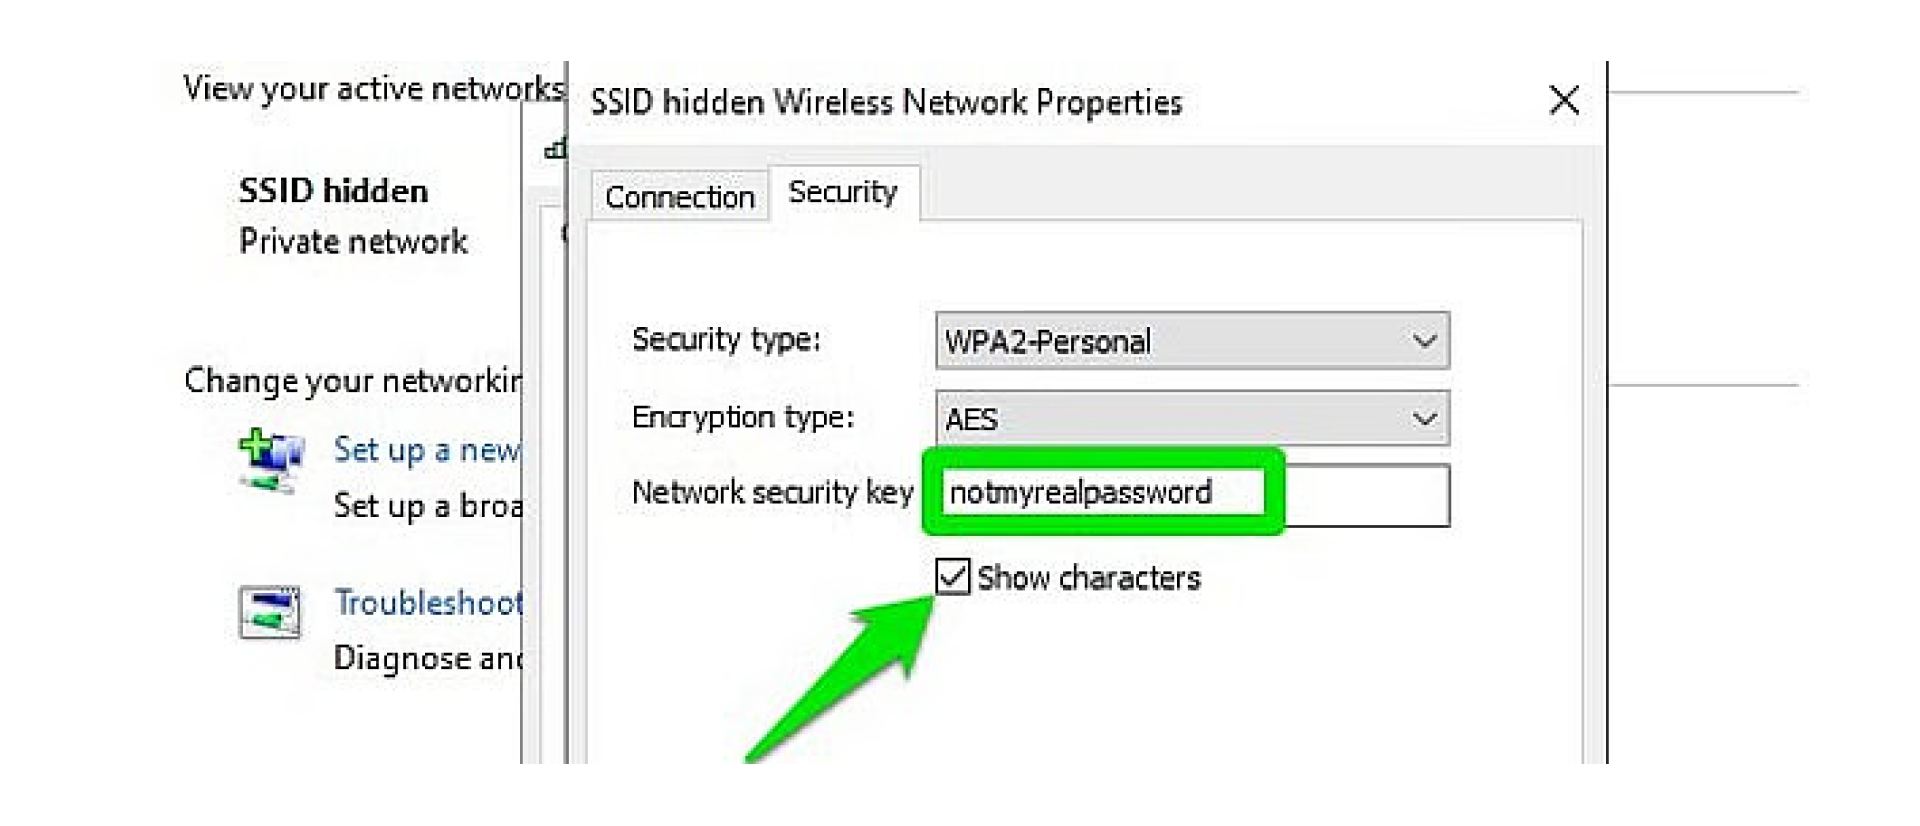Switch to the Connection tab
This screenshot has height=826, width=1920.
click(x=678, y=196)
